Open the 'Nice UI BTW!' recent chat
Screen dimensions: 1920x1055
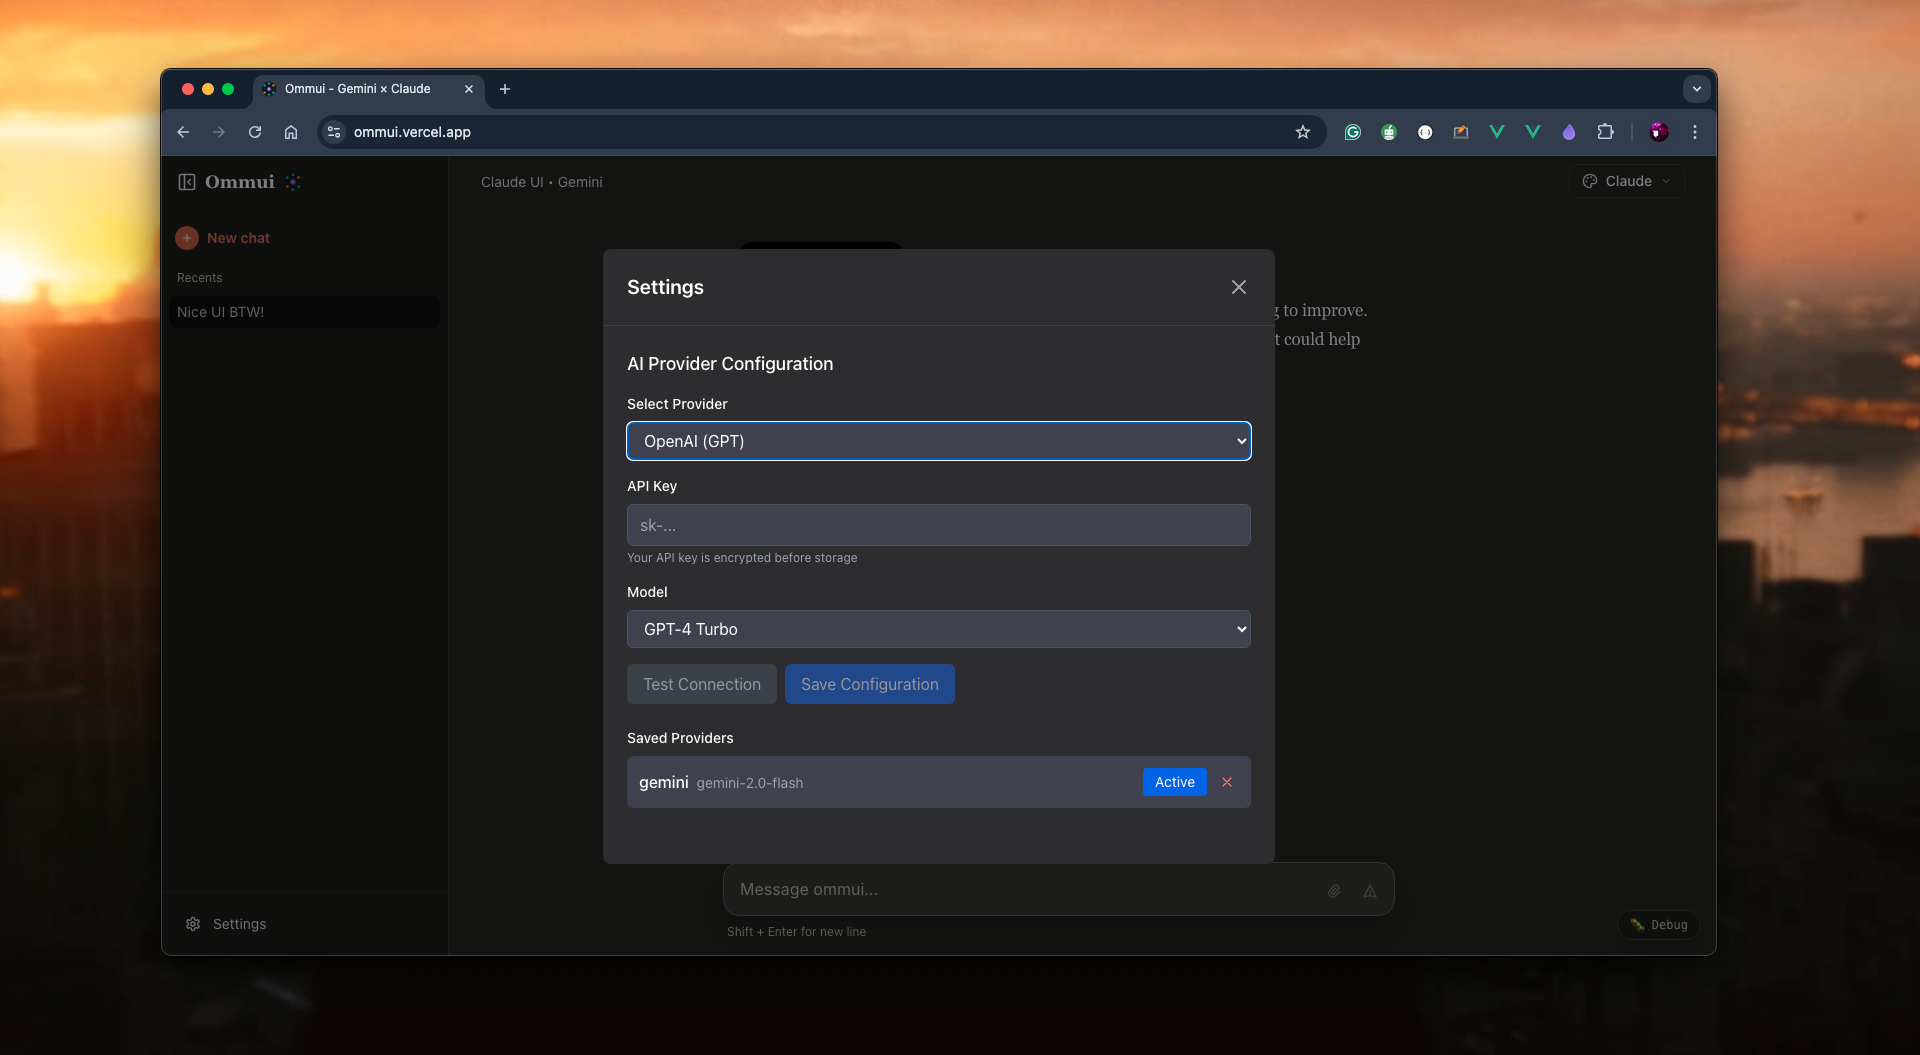(x=304, y=312)
